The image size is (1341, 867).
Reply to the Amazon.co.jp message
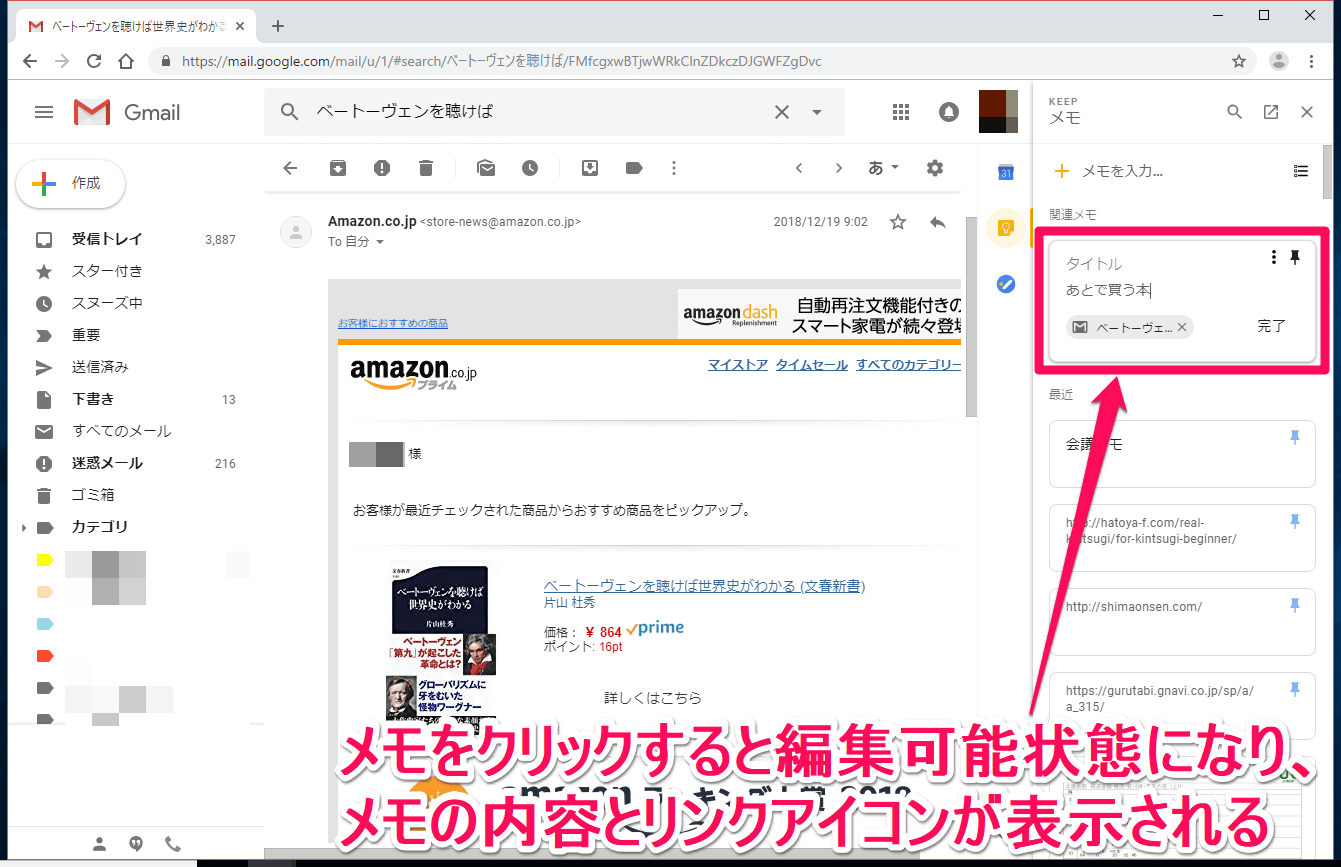coord(937,222)
